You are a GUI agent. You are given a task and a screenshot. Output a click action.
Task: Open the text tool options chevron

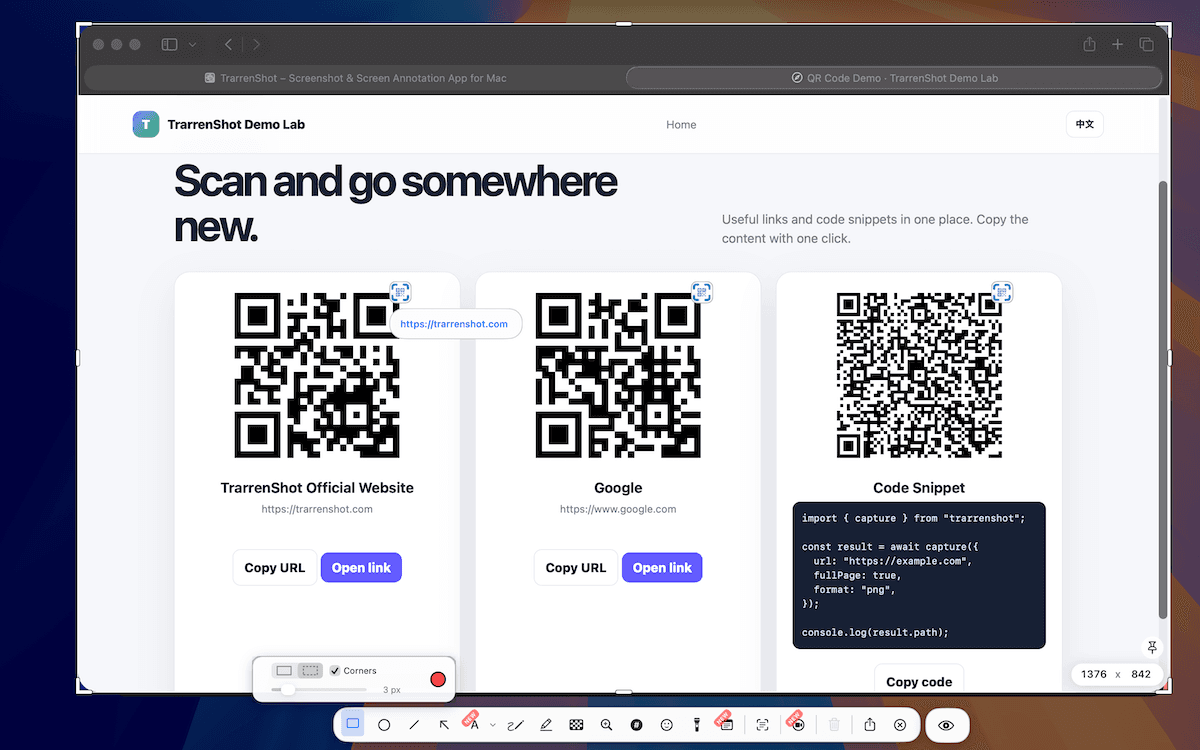[493, 725]
